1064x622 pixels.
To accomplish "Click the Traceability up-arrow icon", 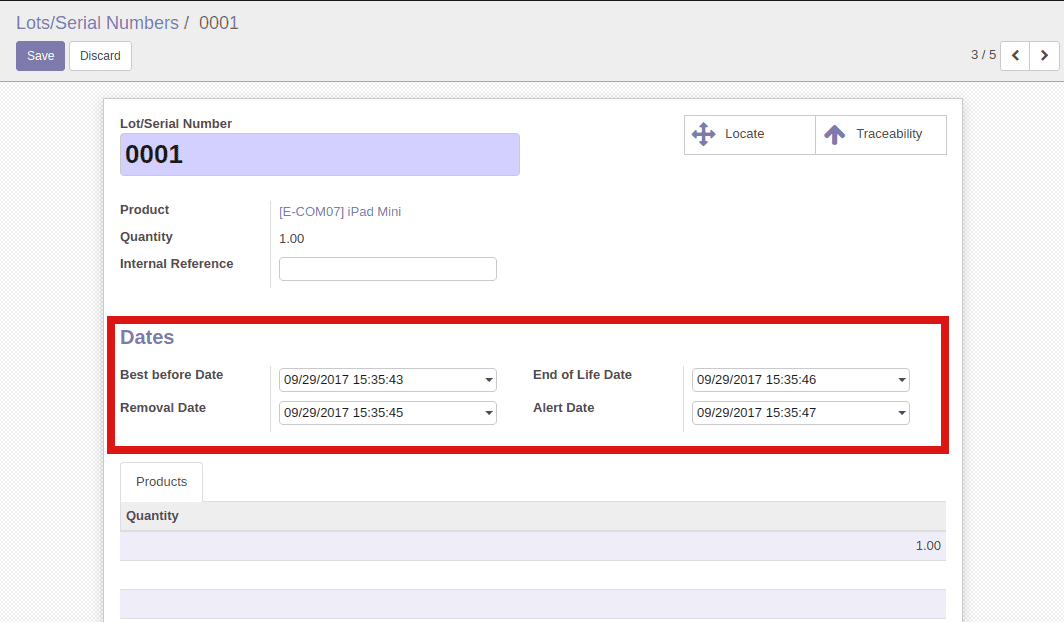I will tap(835, 134).
